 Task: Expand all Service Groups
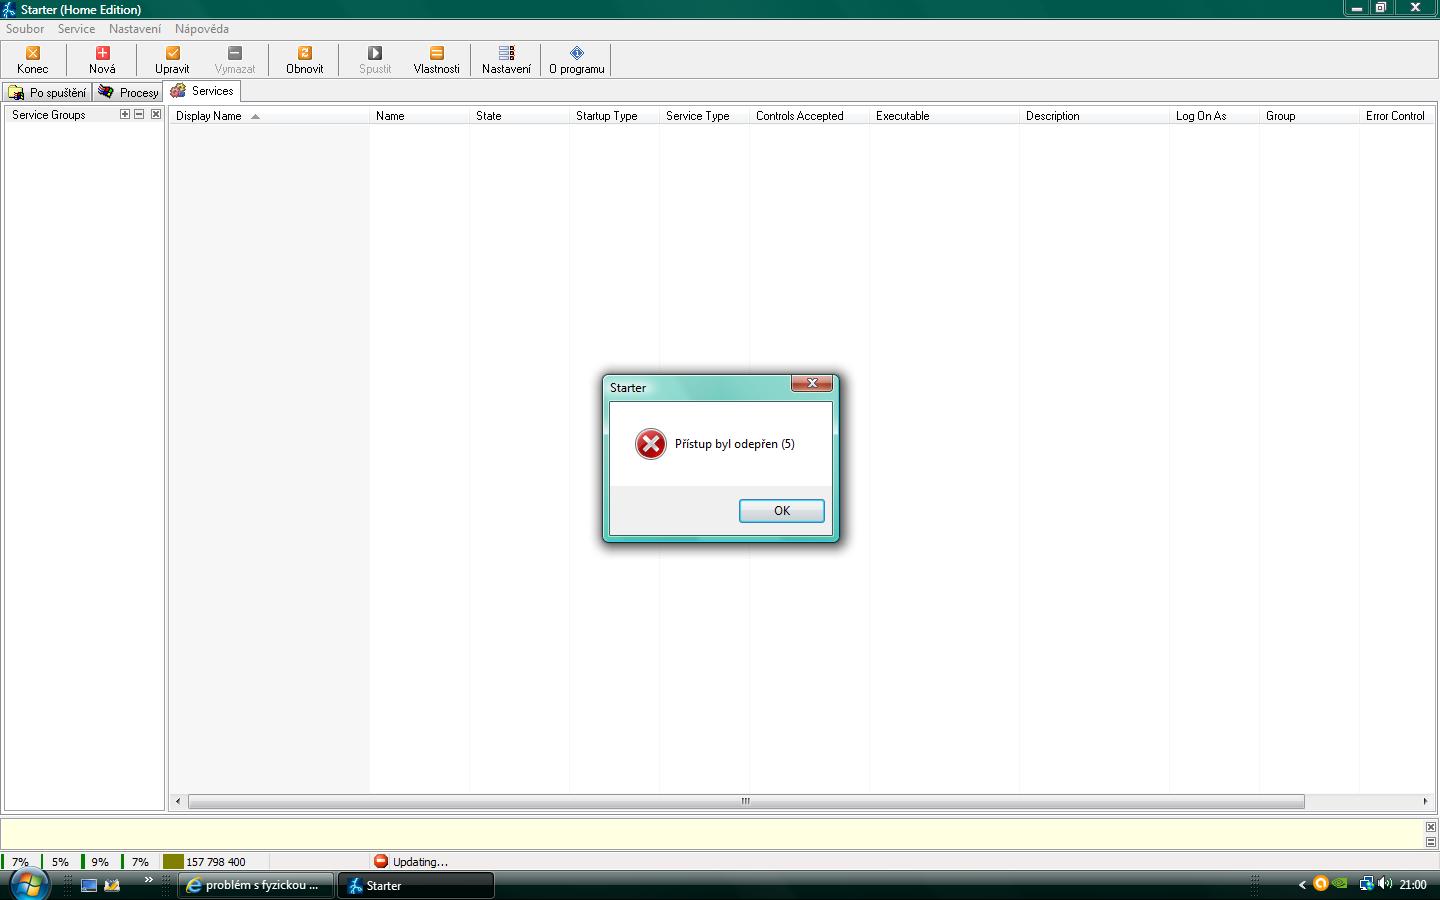pyautogui.click(x=125, y=114)
